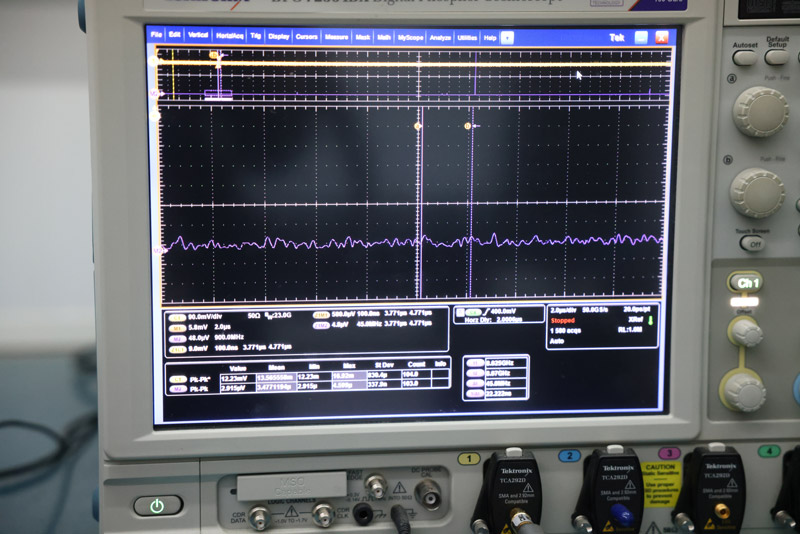Open the Cursors menu
This screenshot has height=534, width=800.
[307, 36]
